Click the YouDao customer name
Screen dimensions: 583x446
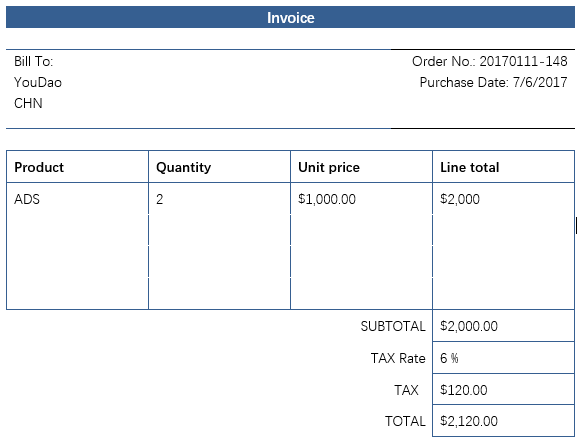point(38,83)
